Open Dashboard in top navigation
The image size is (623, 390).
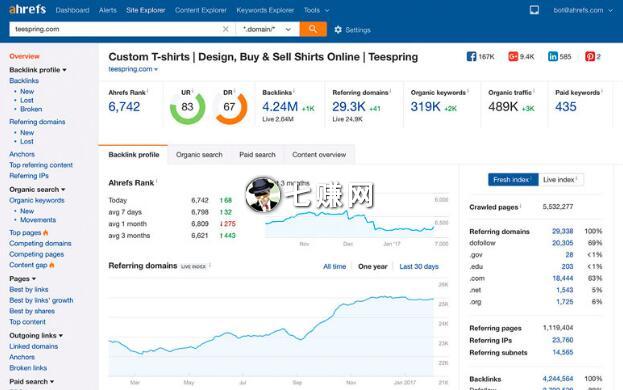(x=72, y=10)
